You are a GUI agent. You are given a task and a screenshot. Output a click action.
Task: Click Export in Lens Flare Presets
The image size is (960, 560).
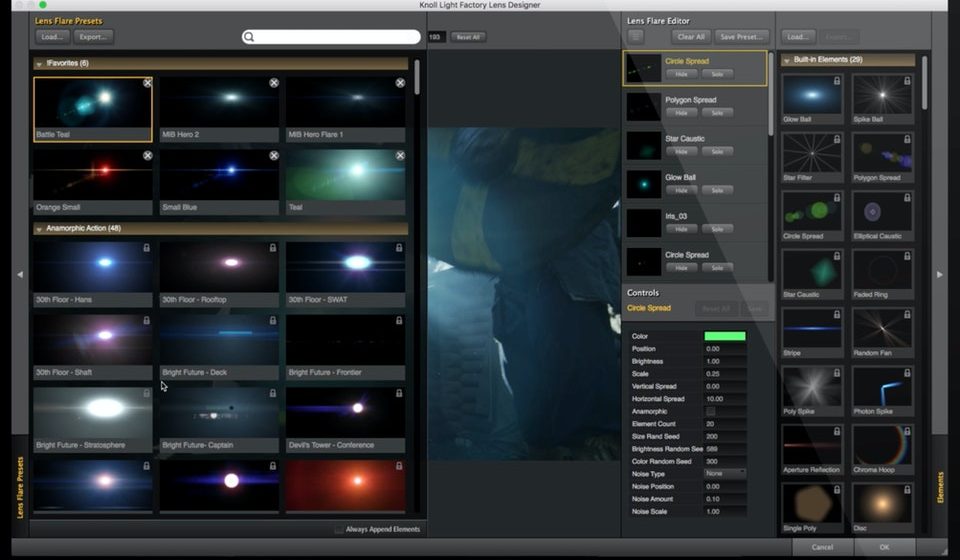coord(93,37)
